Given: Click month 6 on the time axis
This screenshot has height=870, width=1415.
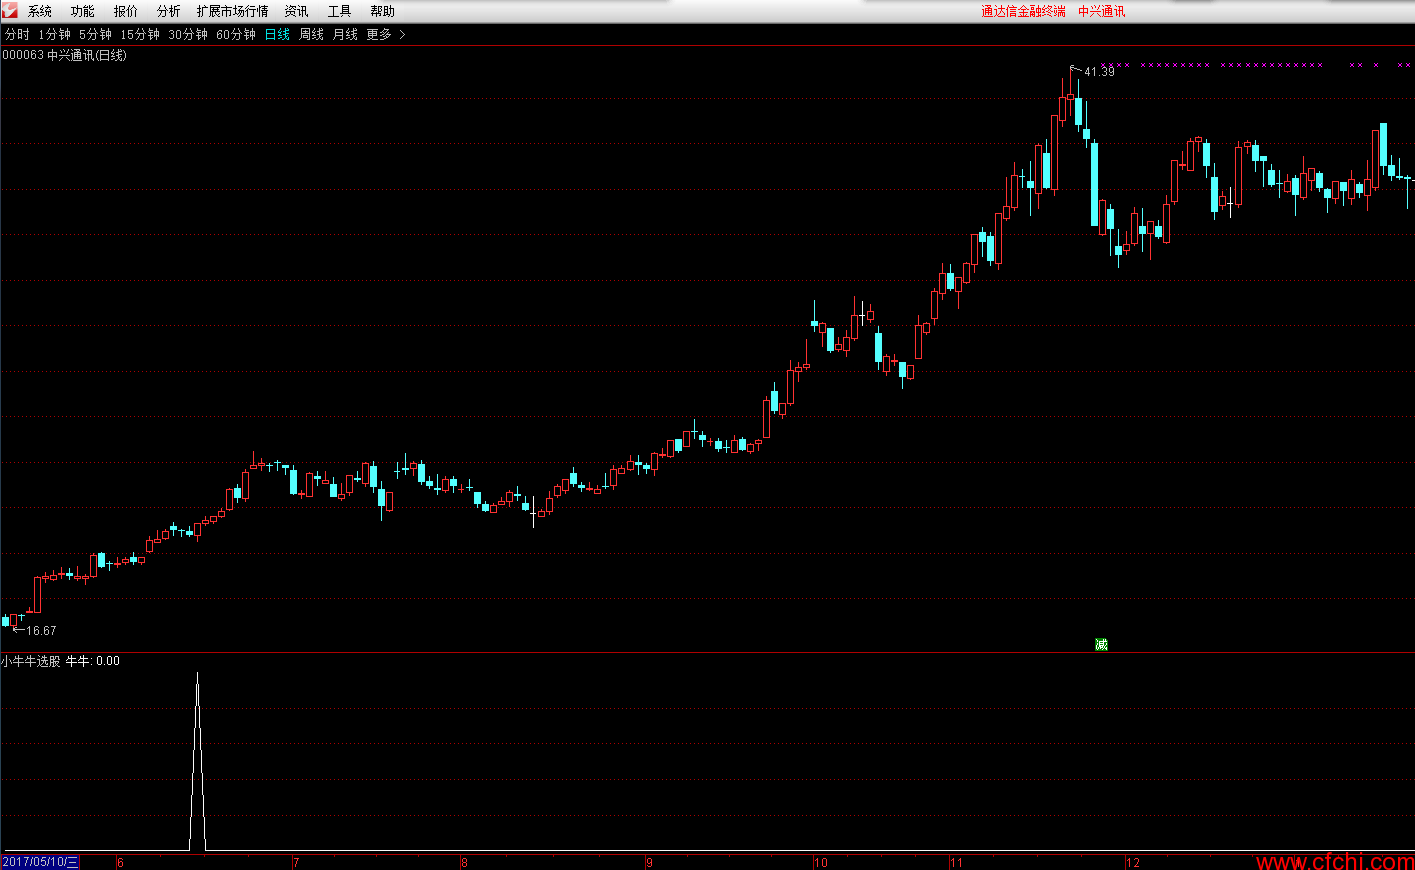Looking at the screenshot, I should click(x=120, y=862).
